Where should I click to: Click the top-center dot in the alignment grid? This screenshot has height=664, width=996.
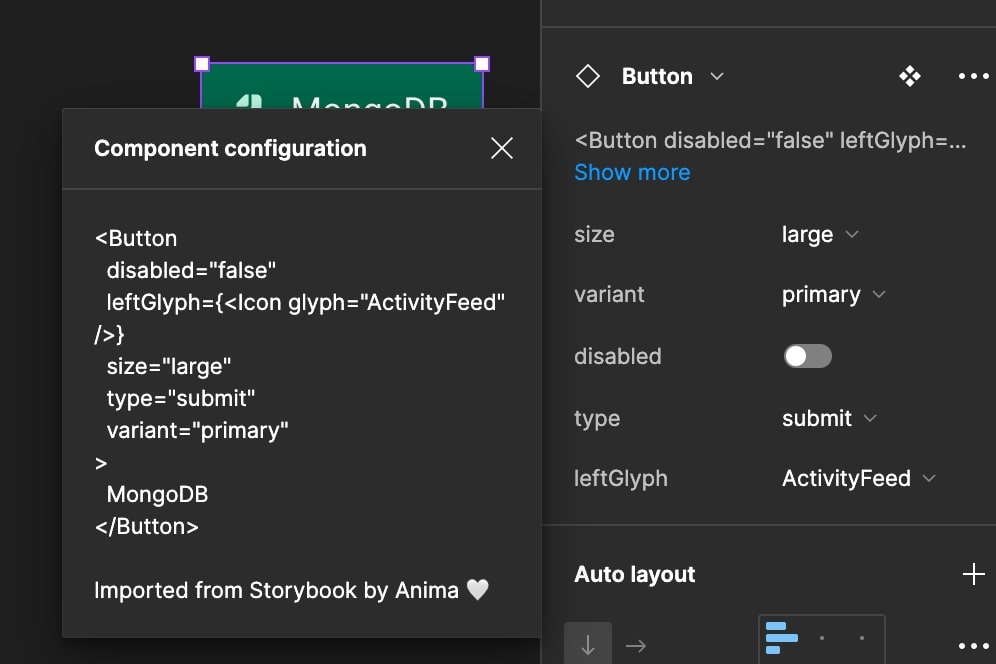(x=821, y=637)
